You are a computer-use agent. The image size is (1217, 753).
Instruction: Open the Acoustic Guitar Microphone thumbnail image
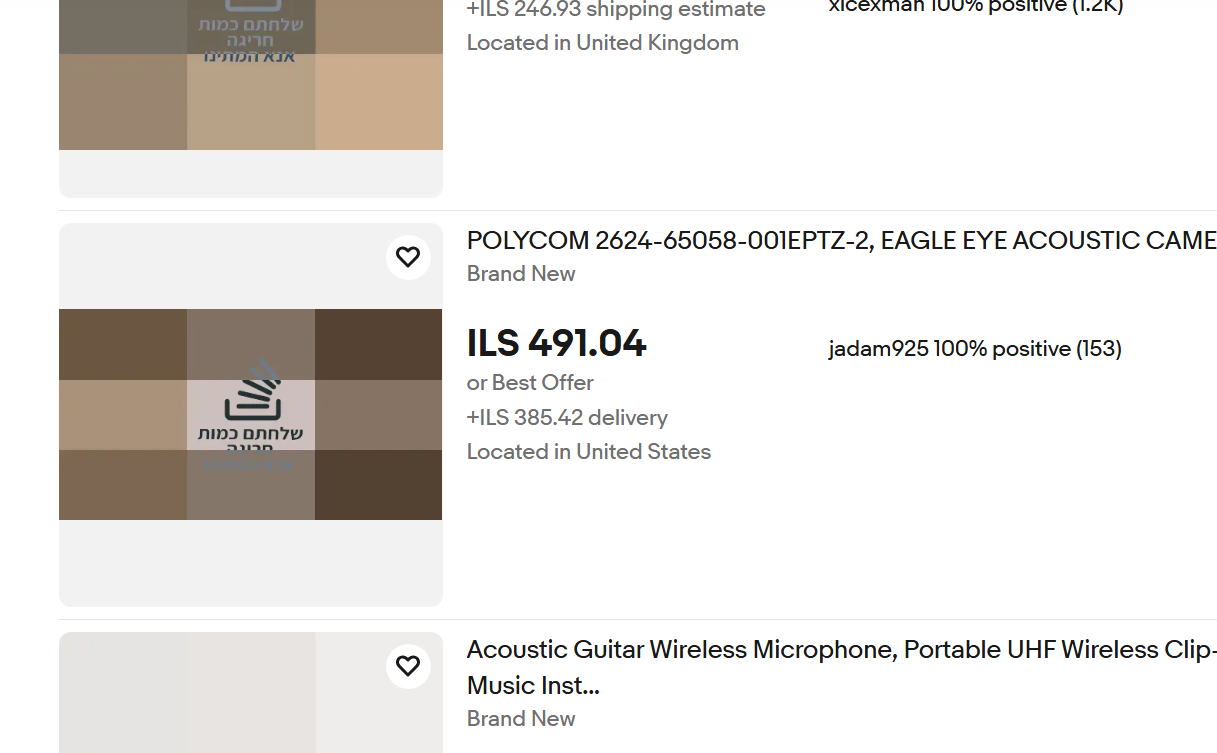[250, 700]
